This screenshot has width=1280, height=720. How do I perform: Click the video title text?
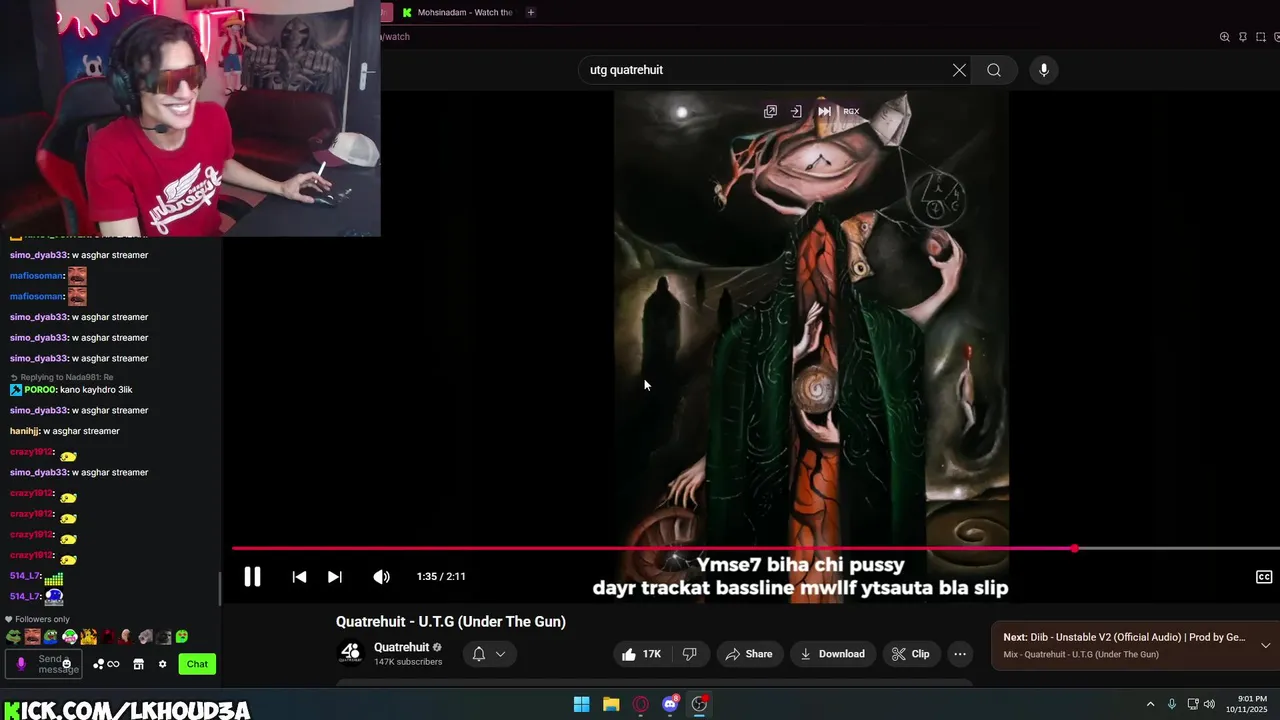pyautogui.click(x=451, y=622)
